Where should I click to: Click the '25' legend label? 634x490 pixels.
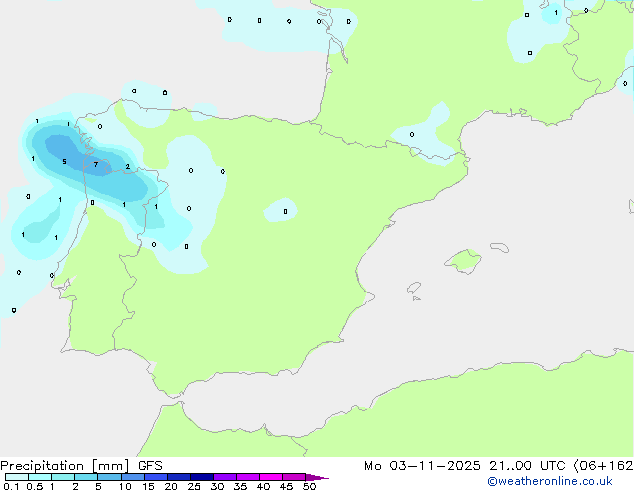point(194,486)
